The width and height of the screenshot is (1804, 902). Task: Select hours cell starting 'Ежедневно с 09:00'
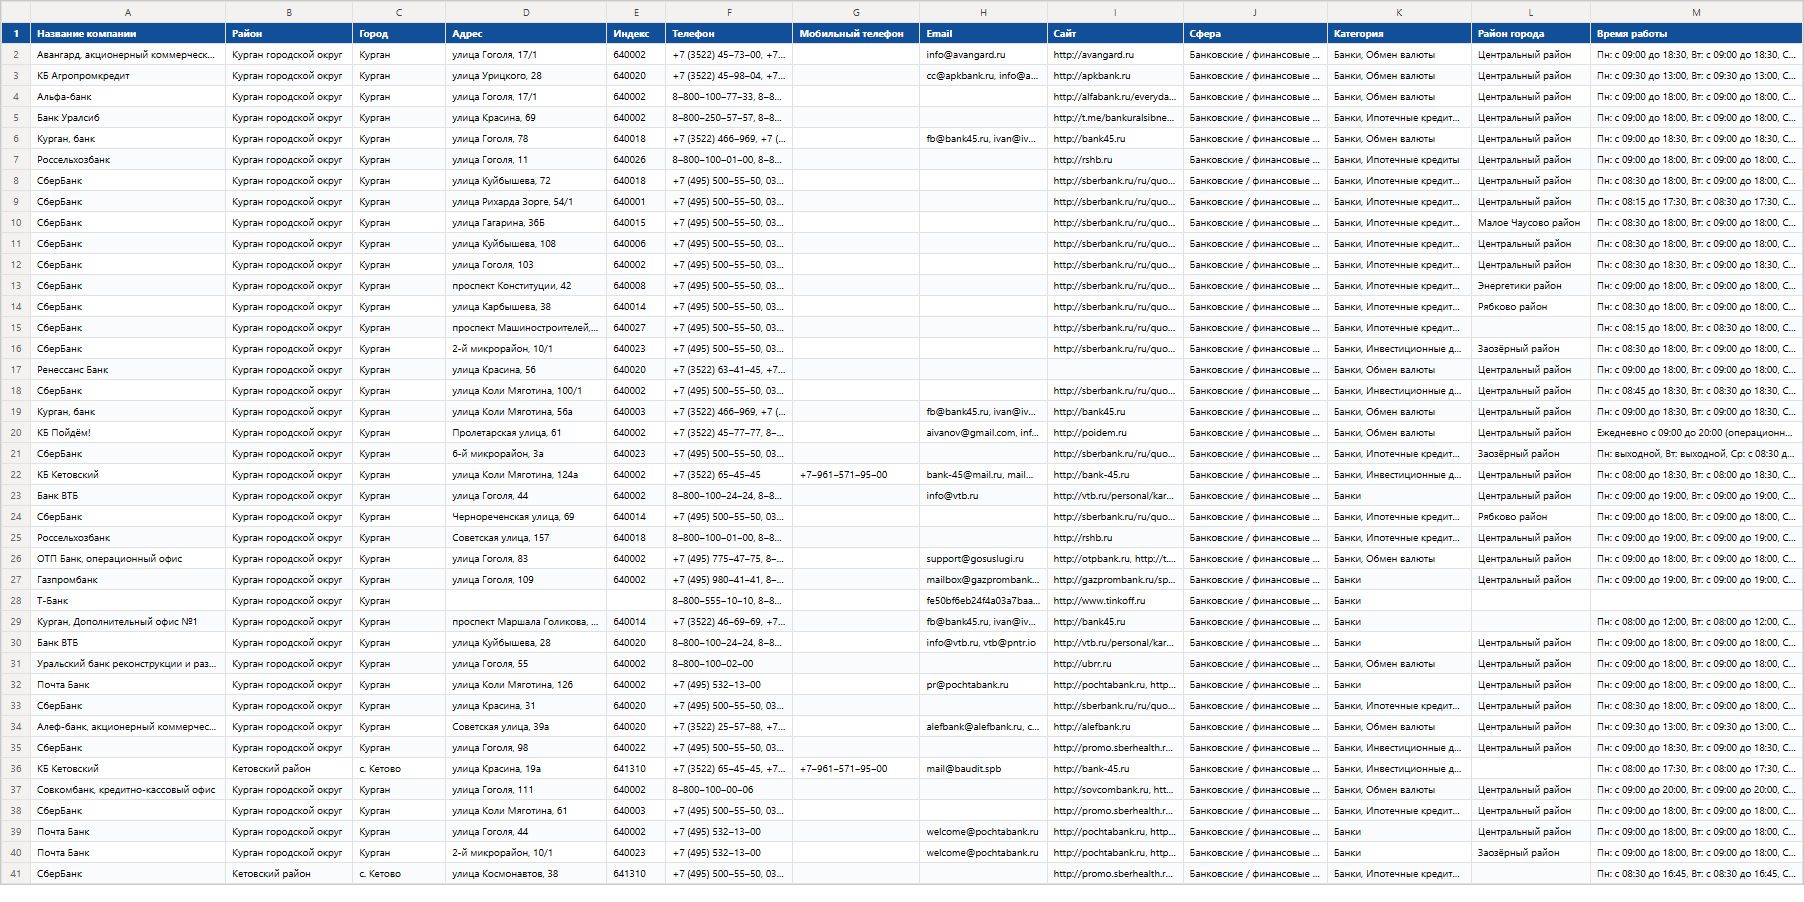1696,432
